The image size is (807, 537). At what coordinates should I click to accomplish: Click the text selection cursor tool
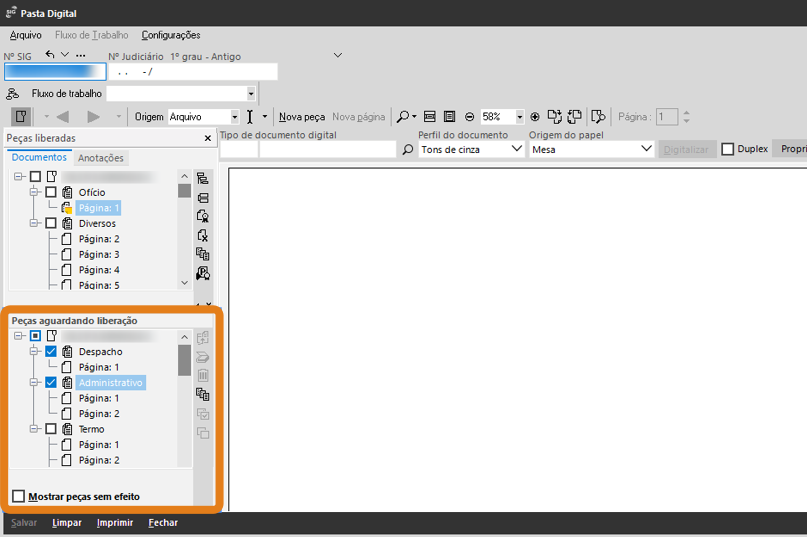coord(250,117)
